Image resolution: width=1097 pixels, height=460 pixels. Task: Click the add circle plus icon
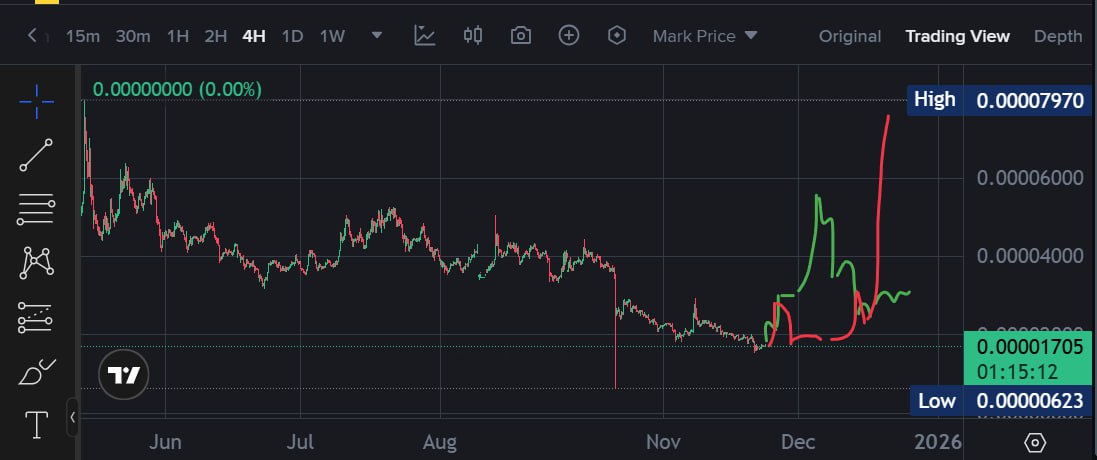569,36
